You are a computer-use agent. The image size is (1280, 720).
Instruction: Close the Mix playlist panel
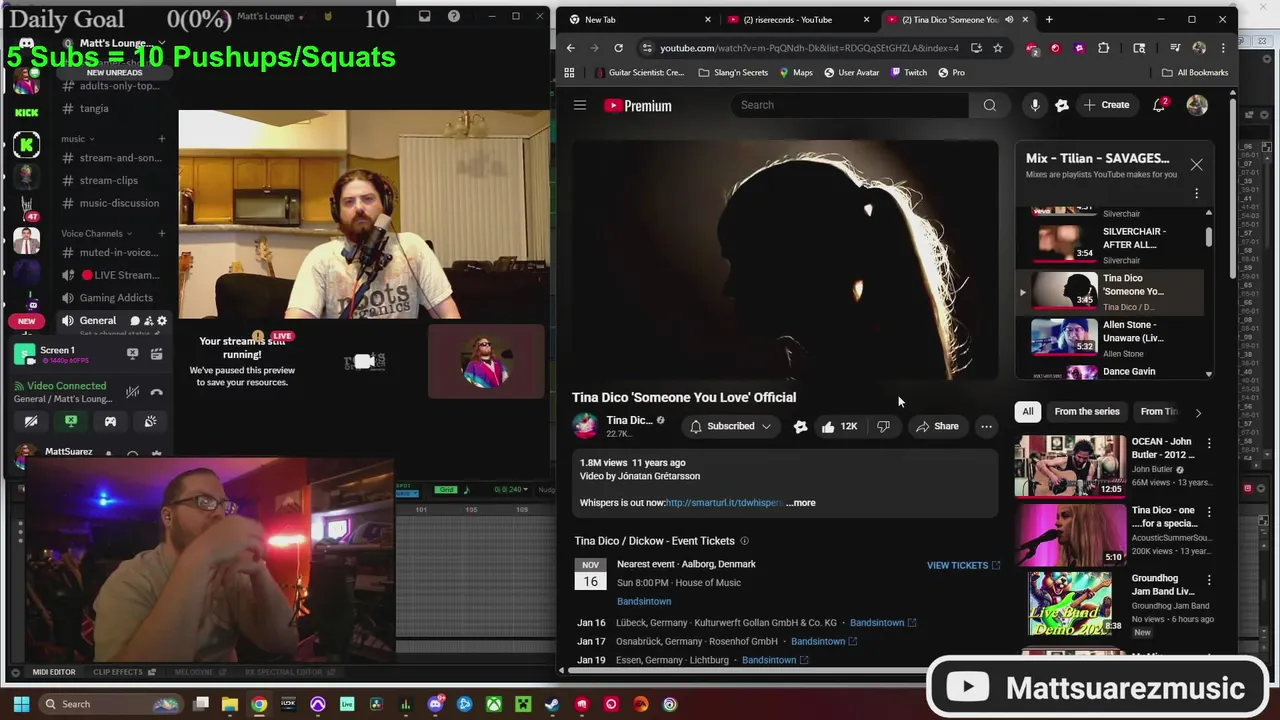[1196, 165]
